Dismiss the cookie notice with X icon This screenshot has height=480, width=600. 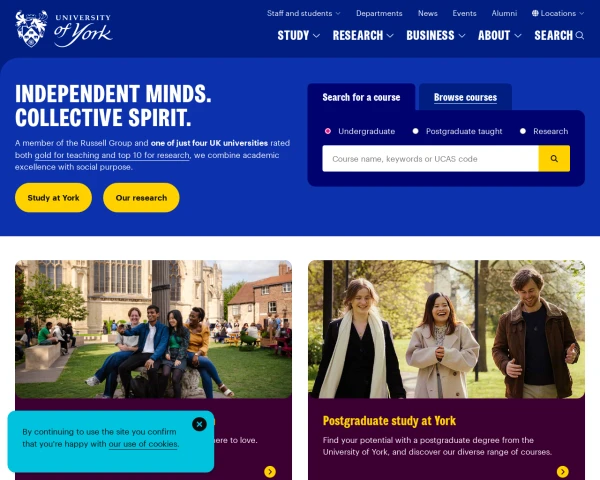[x=199, y=424]
